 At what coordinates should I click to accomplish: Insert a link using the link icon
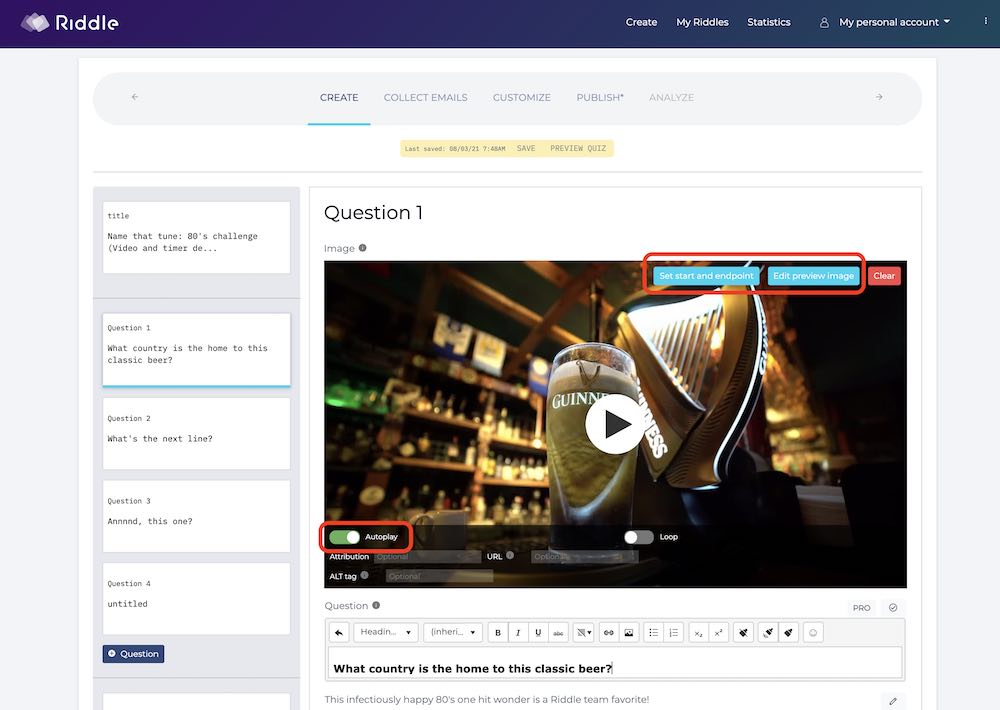[x=608, y=633]
